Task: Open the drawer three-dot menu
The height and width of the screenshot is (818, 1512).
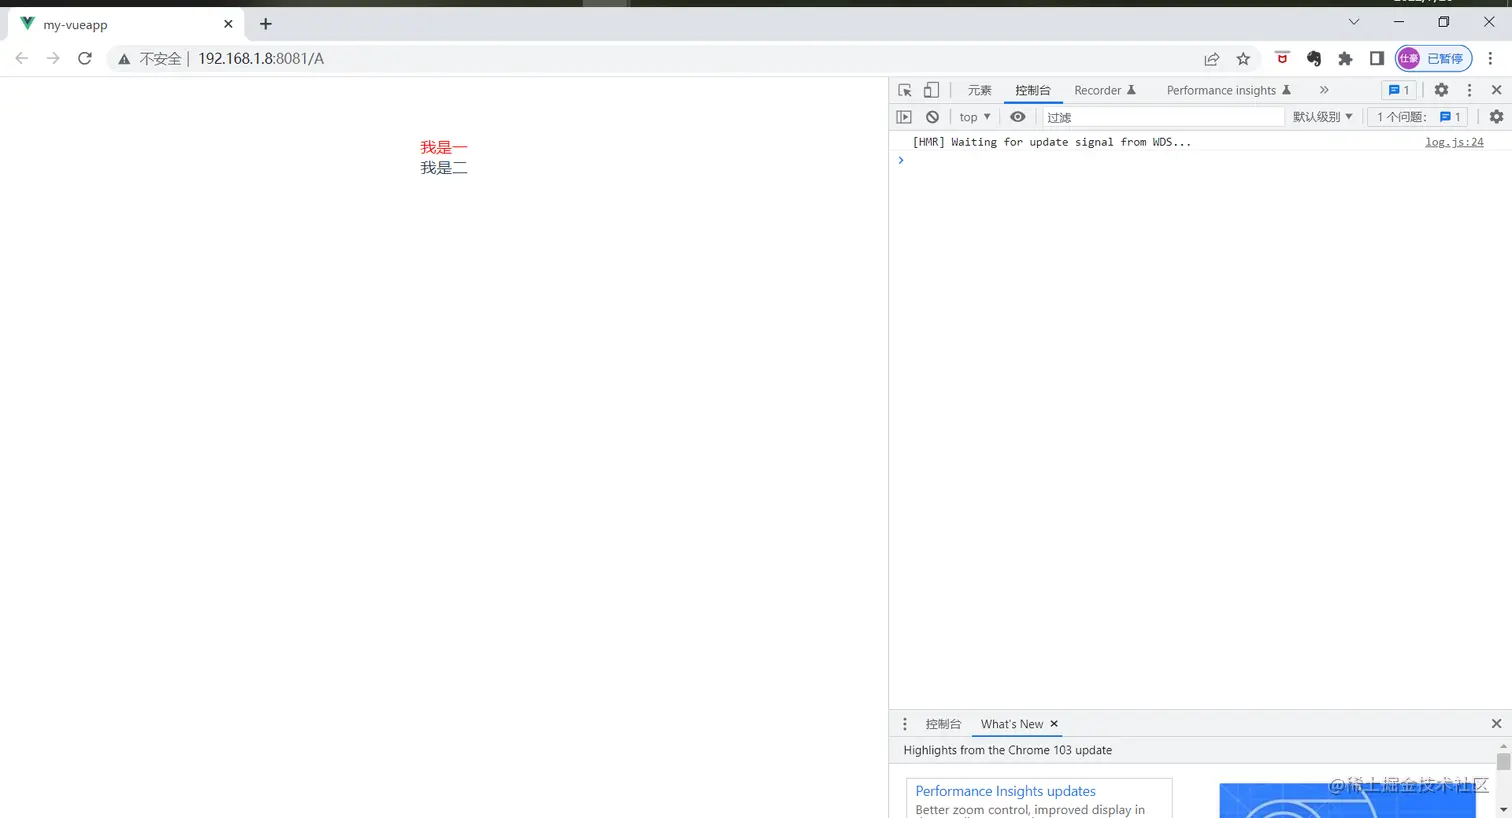Action: pos(905,724)
